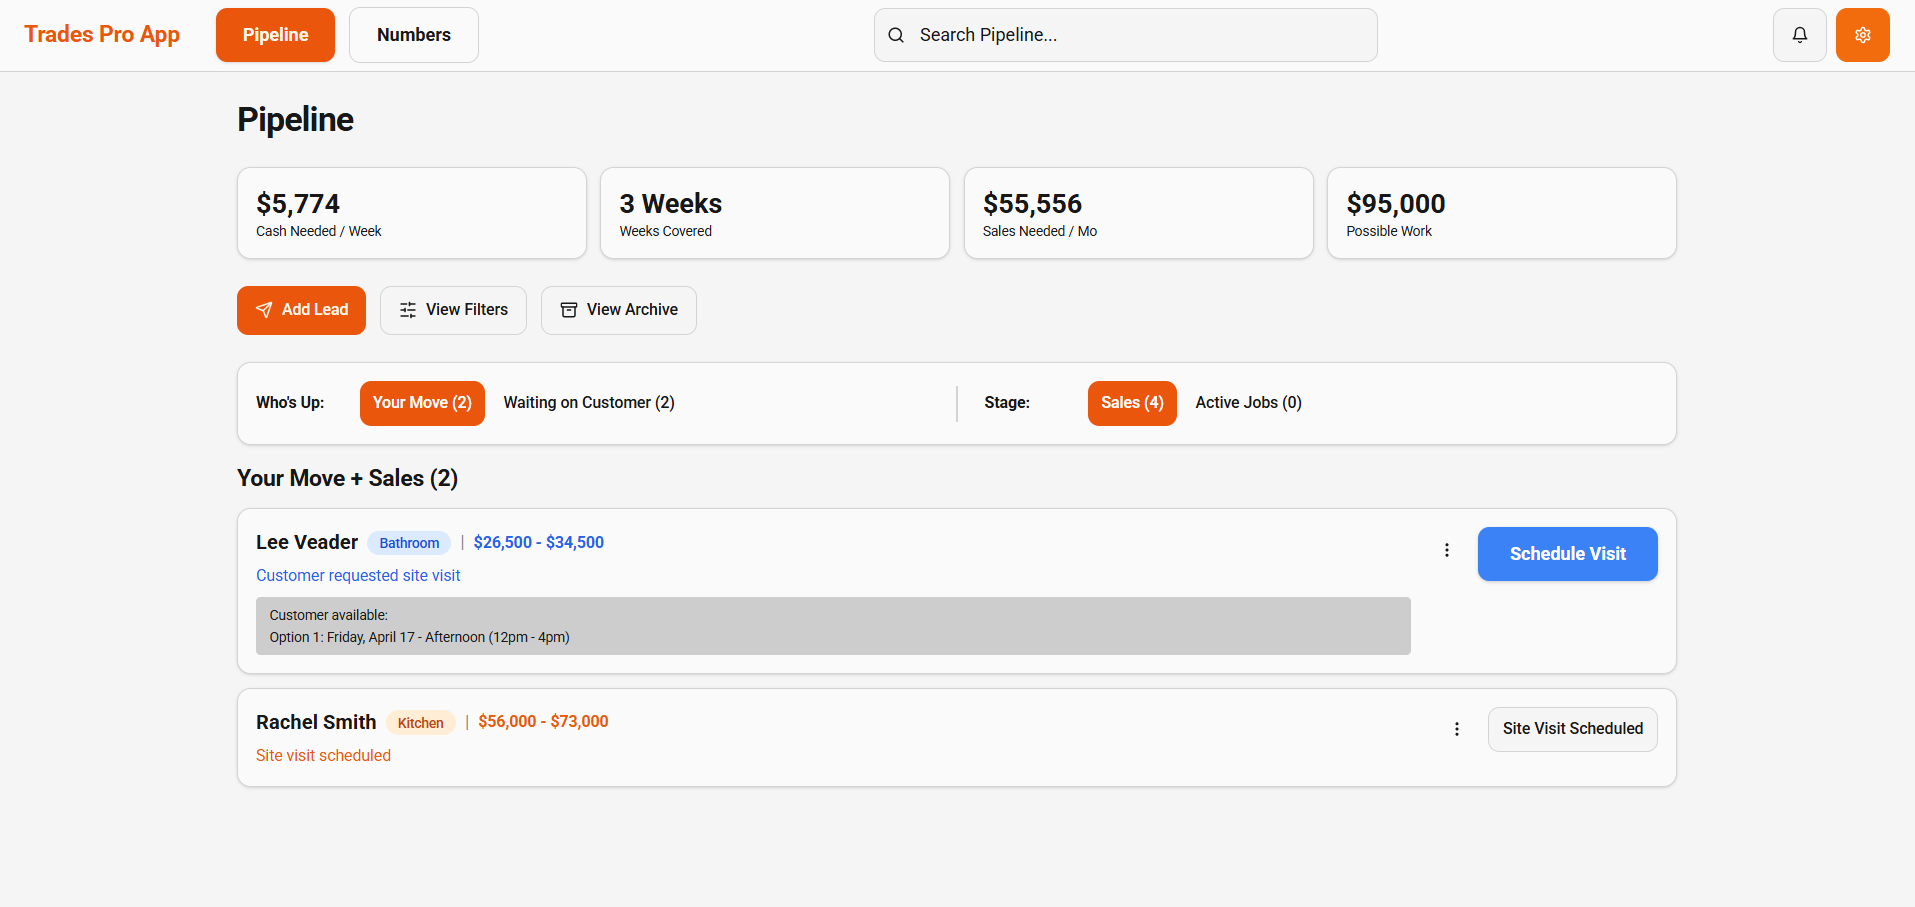The width and height of the screenshot is (1915, 907).
Task: Toggle the Waiting on Customer (2) filter
Action: click(x=589, y=402)
